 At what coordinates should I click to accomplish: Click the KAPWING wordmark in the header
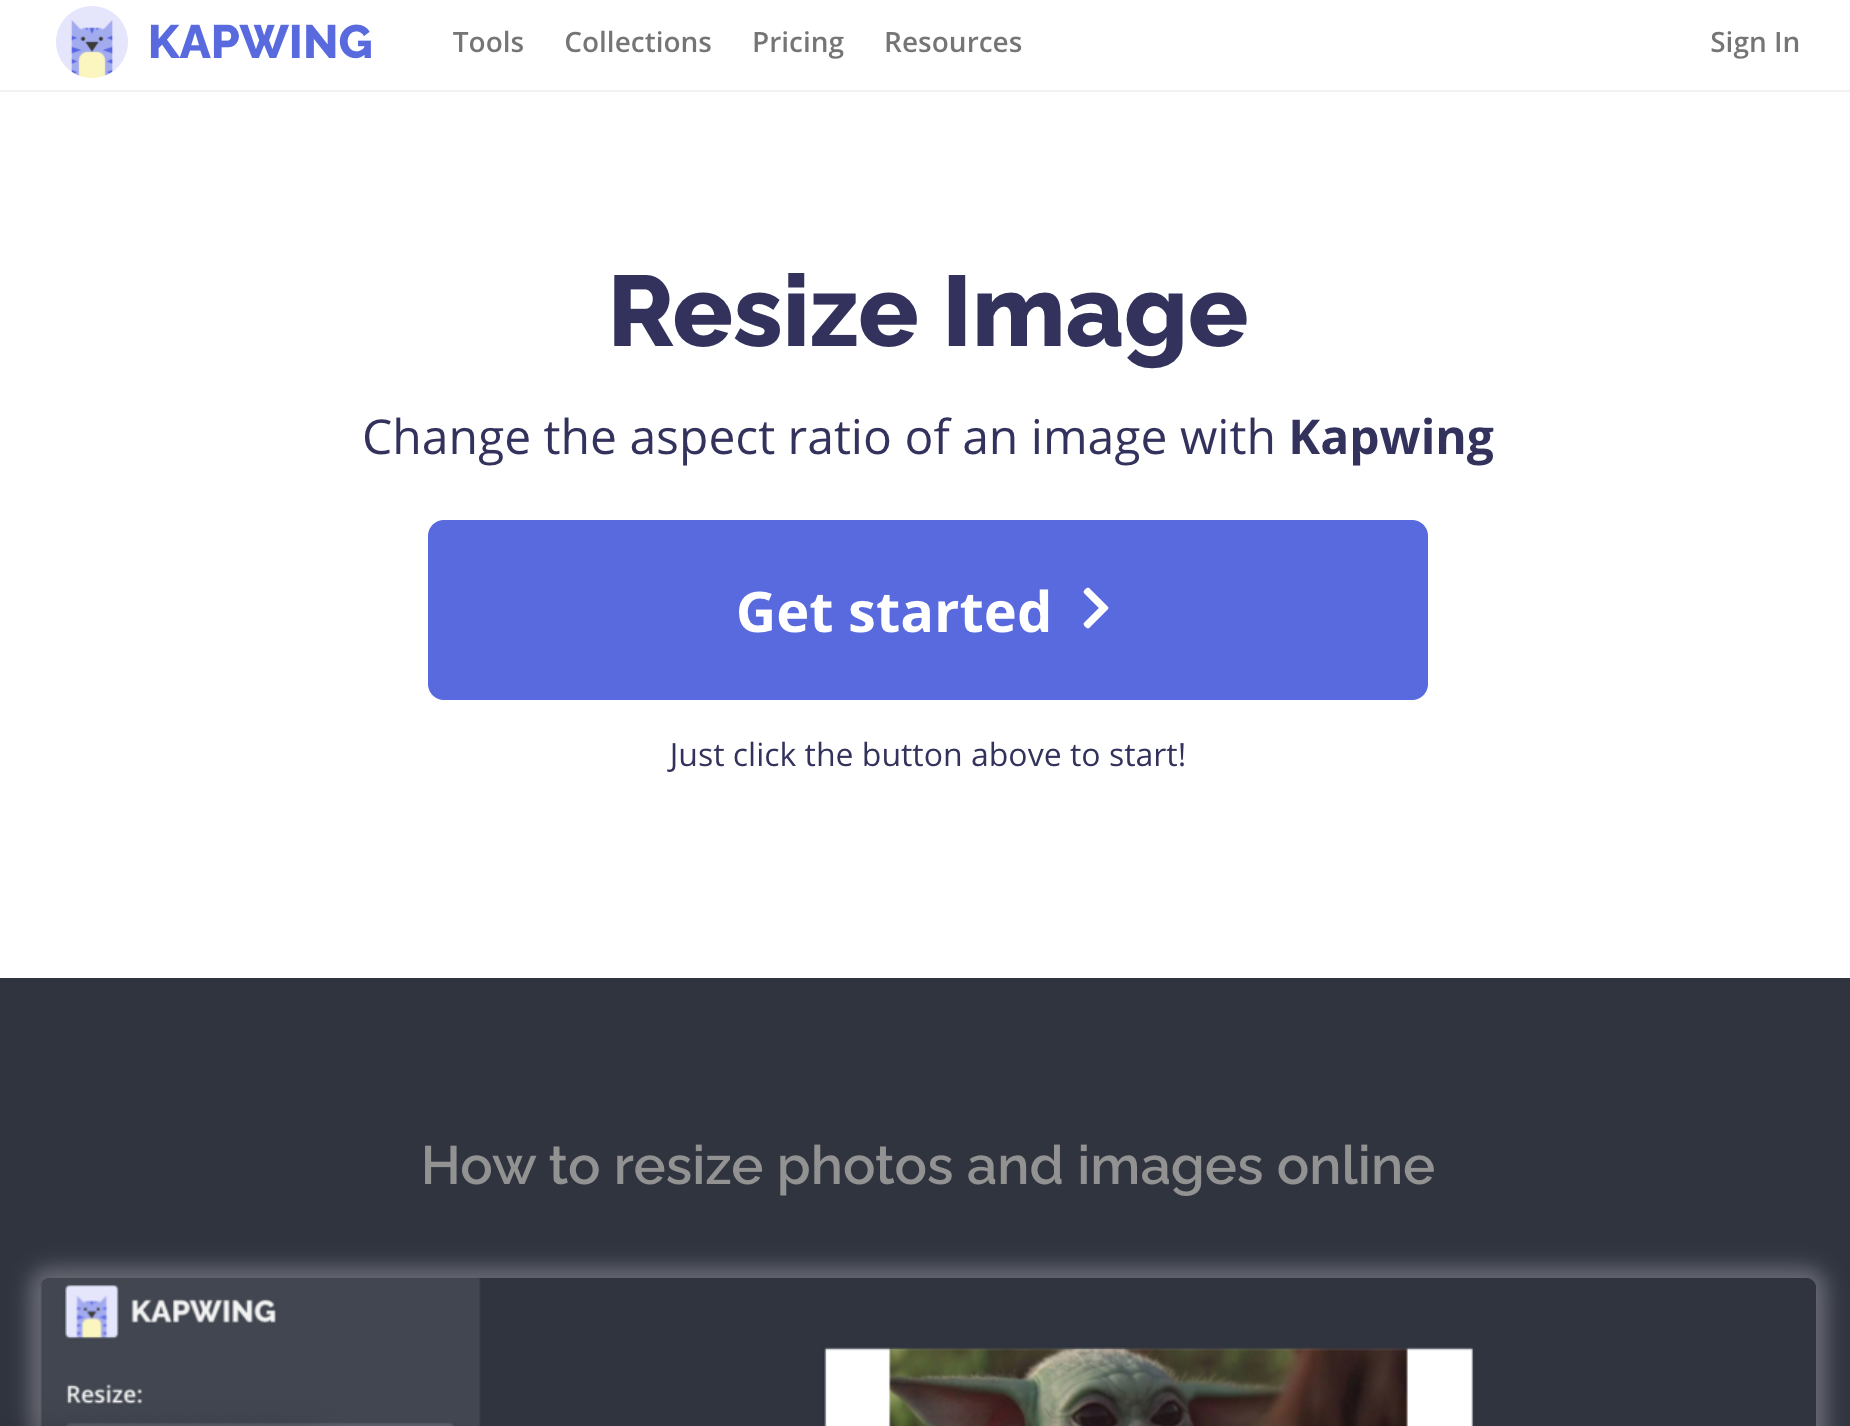[x=260, y=42]
